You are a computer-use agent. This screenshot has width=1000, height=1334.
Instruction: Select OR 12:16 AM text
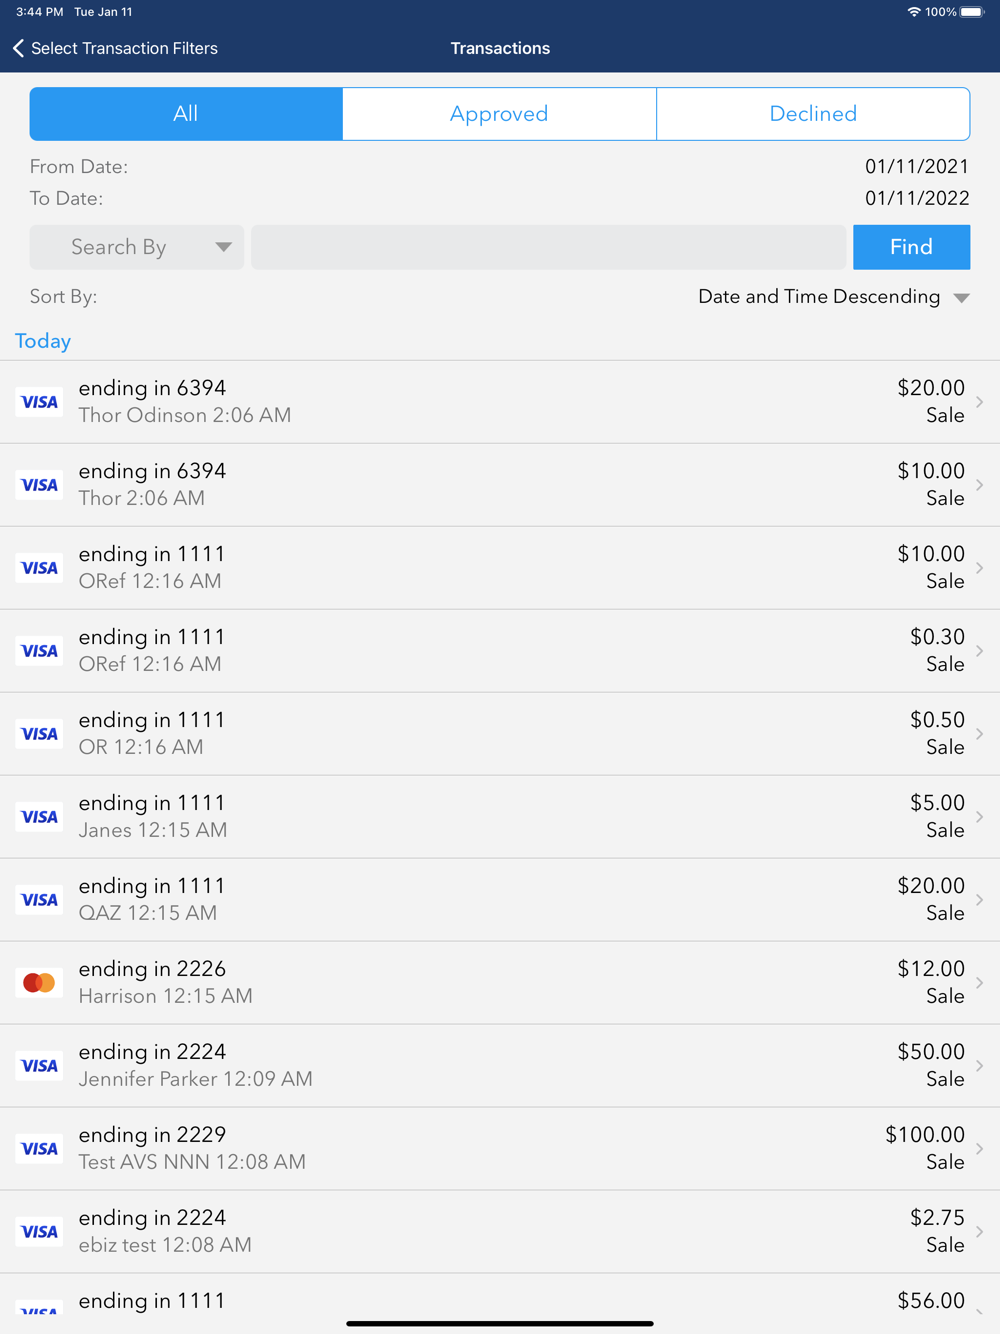click(x=141, y=747)
